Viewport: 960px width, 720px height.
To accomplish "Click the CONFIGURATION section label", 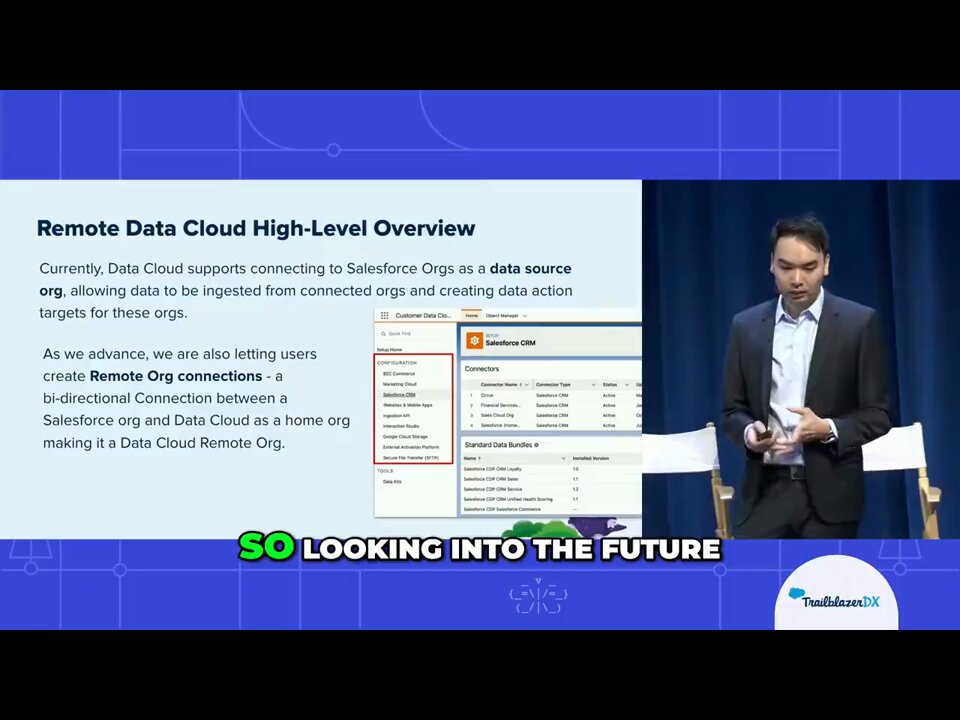I will point(397,362).
